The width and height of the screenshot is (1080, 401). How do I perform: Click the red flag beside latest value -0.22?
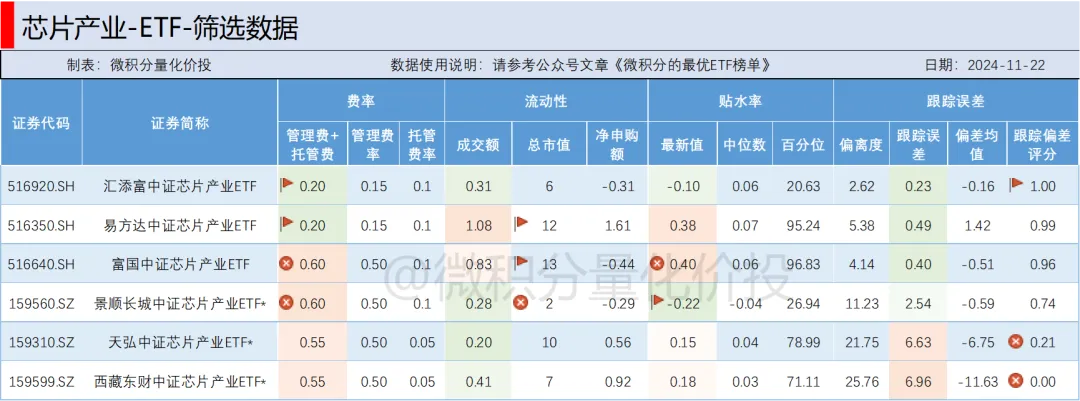657,303
